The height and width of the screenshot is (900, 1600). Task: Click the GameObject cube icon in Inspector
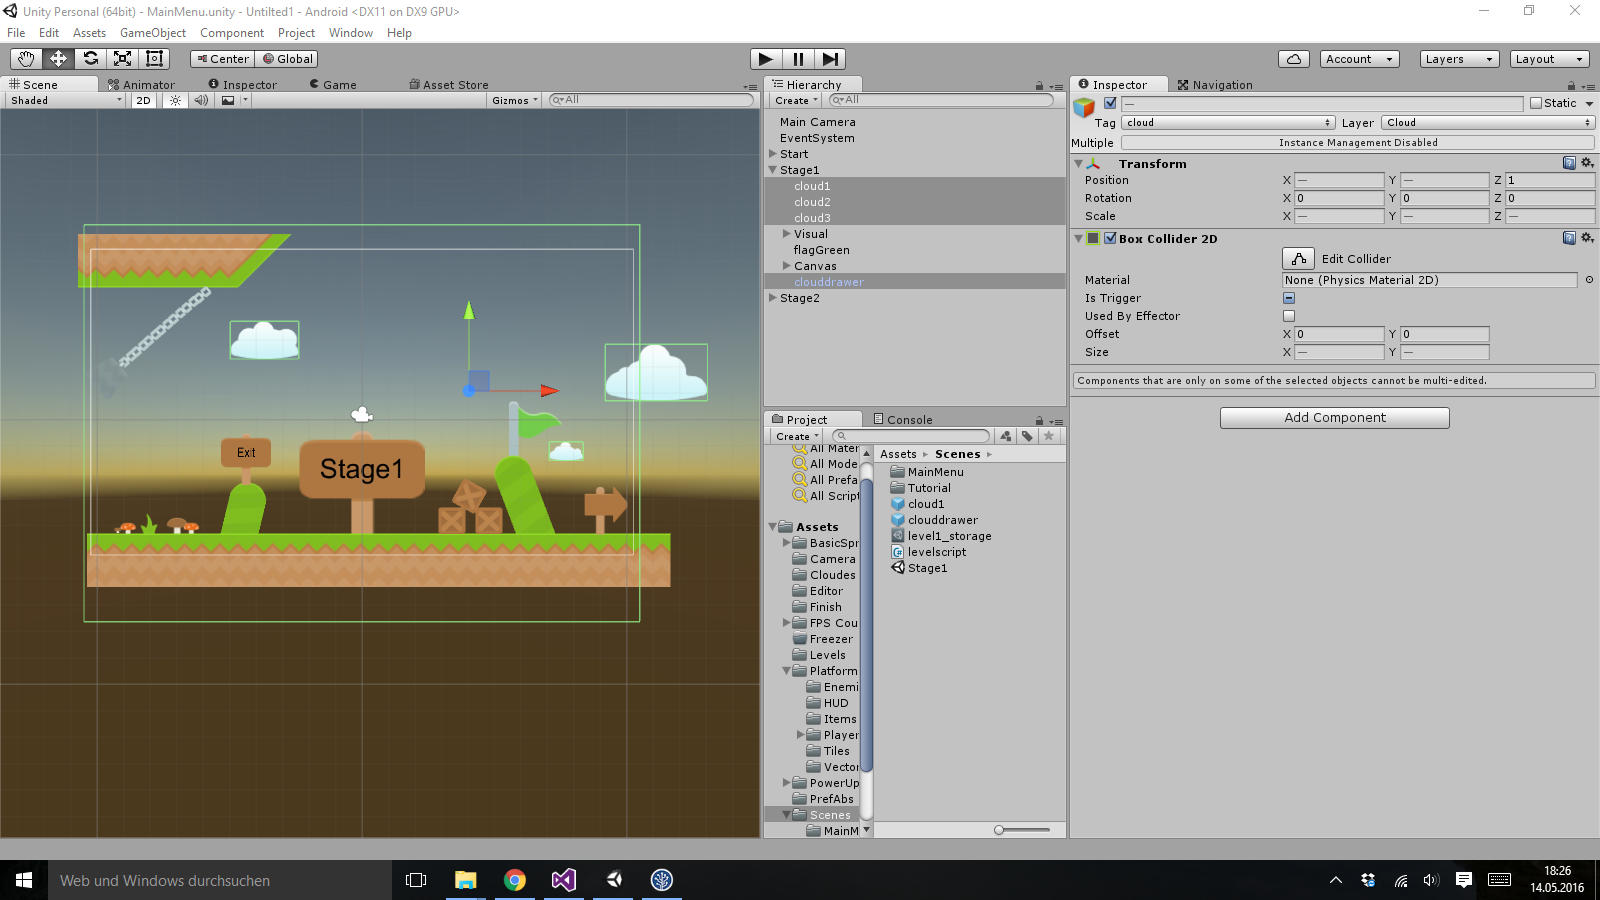point(1084,107)
